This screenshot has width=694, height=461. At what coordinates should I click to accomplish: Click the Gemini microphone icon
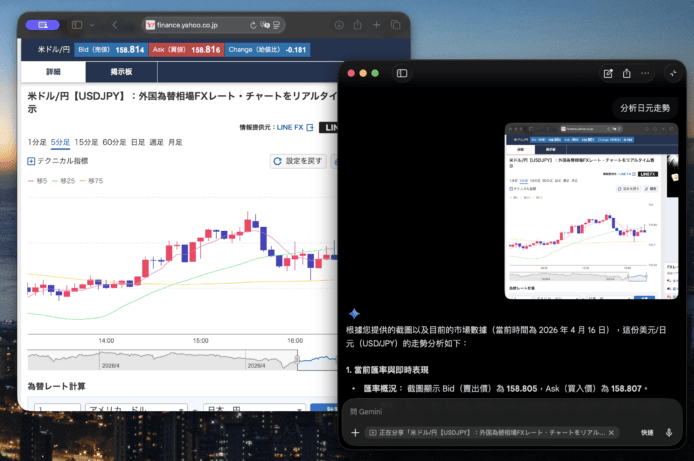(x=669, y=433)
